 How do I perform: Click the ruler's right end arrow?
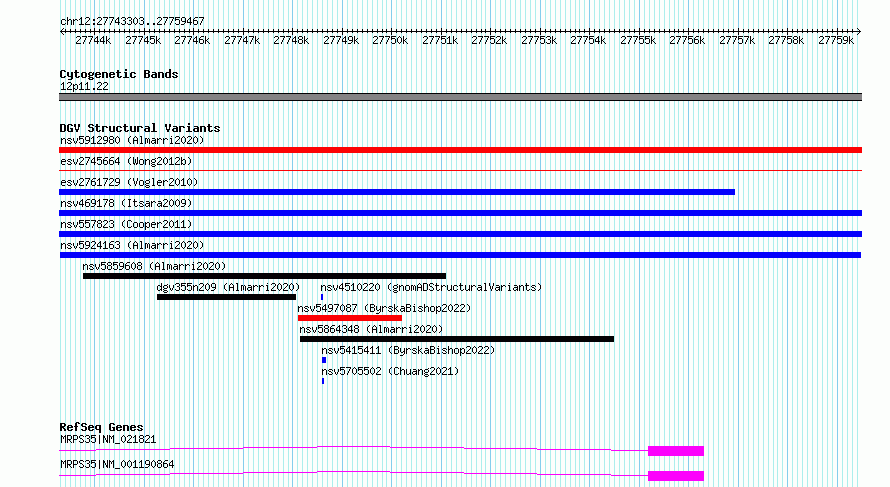click(x=859, y=31)
